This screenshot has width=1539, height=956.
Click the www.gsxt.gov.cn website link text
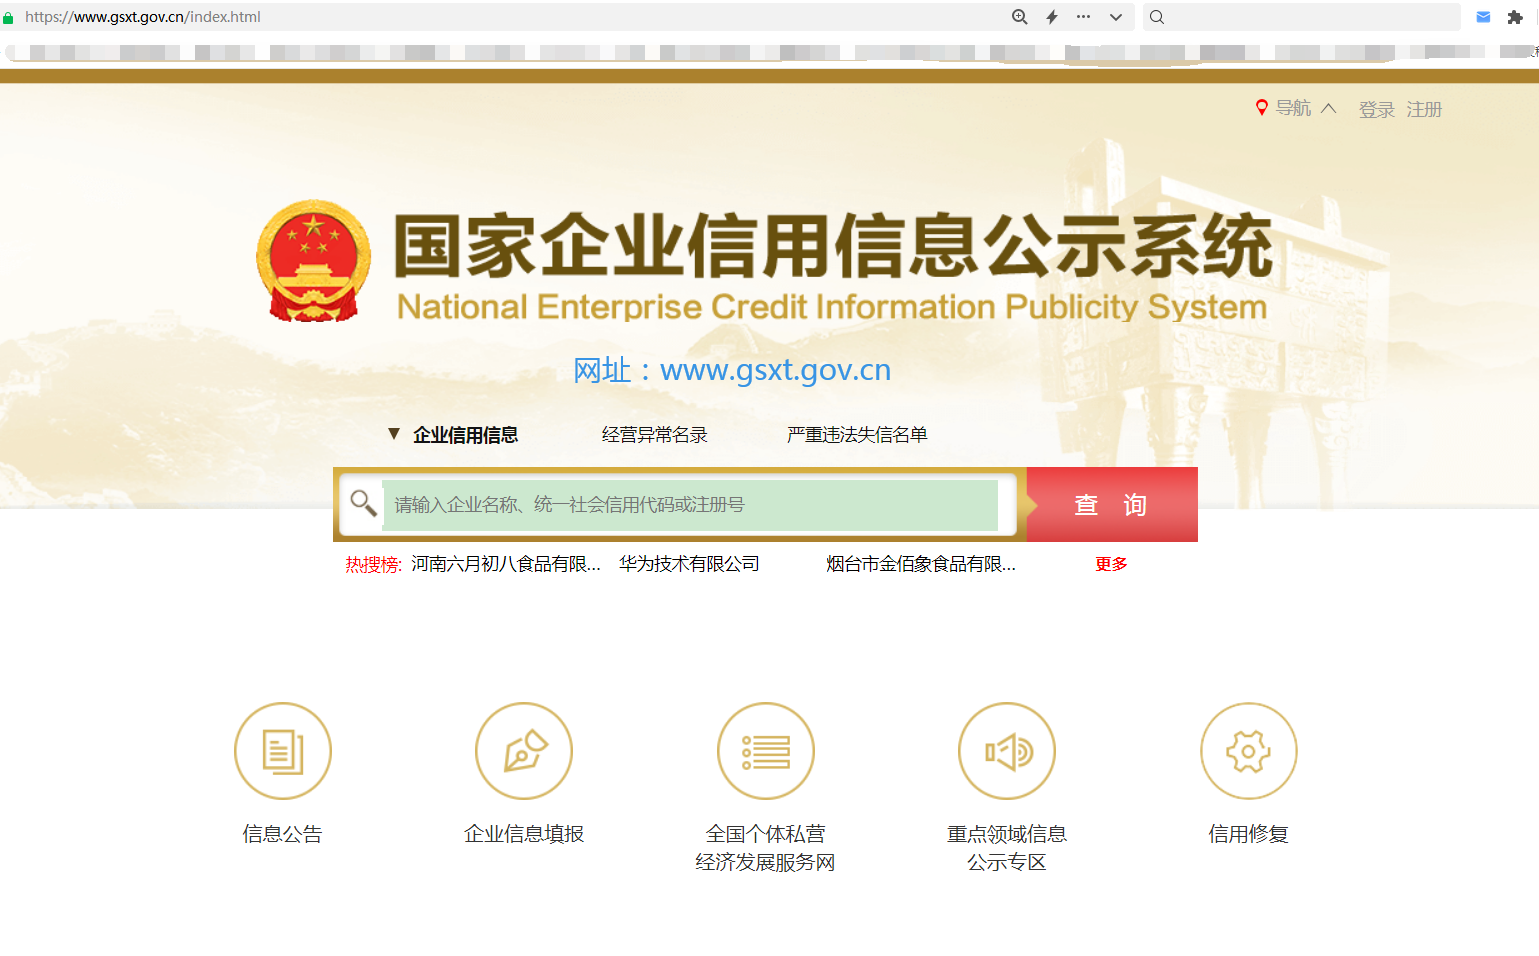(x=775, y=370)
